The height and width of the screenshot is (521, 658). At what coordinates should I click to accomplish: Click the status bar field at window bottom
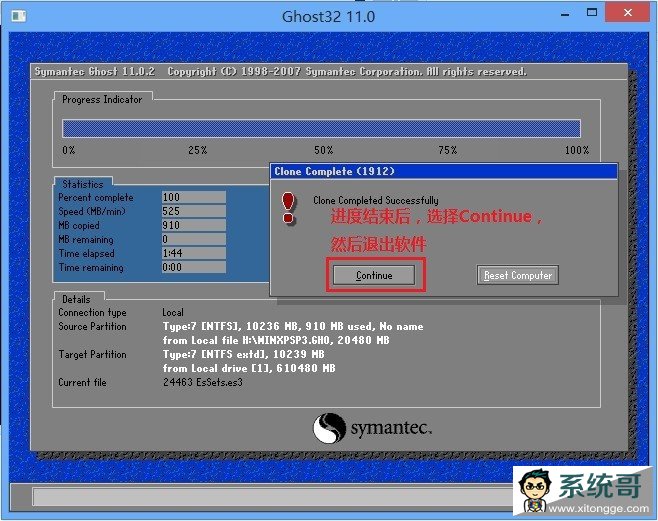[273, 498]
